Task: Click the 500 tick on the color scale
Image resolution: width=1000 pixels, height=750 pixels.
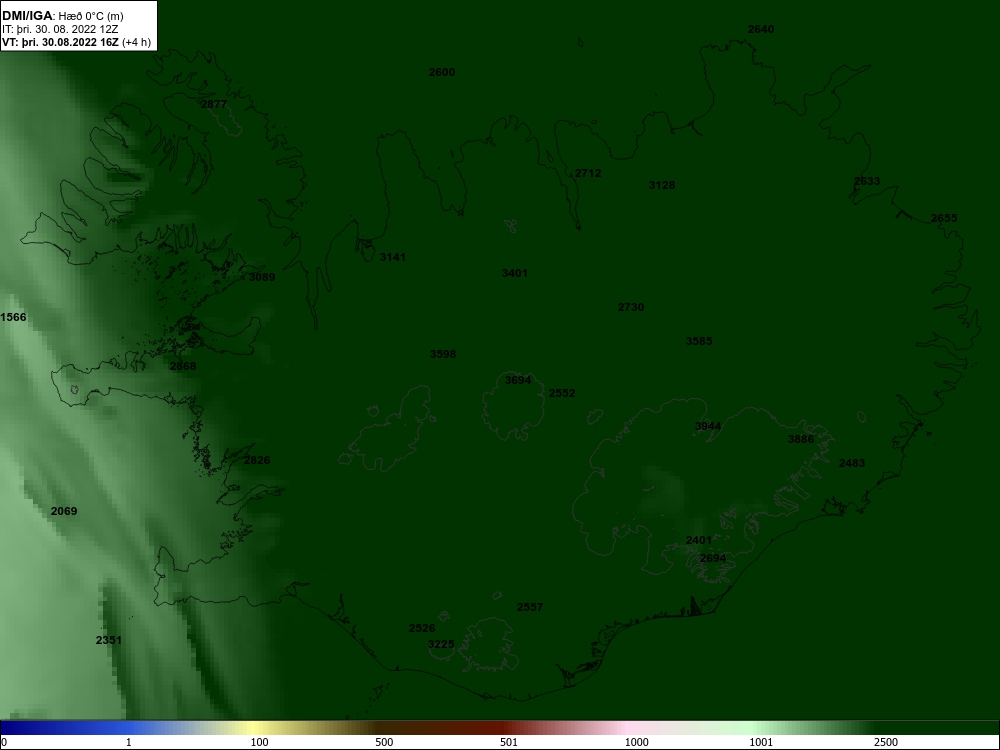Action: (x=384, y=742)
